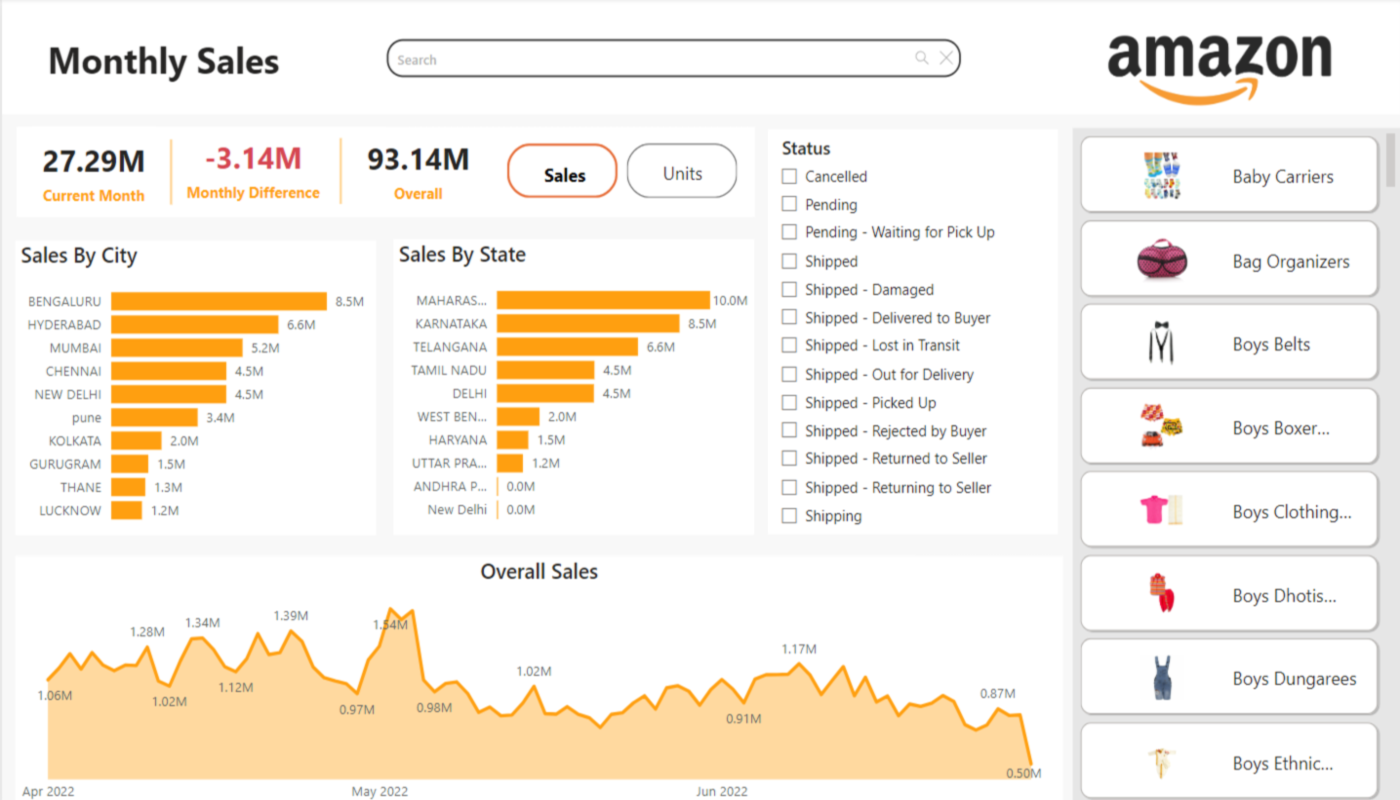
Task: Select the Baby Carriers category label
Action: pos(1283,176)
